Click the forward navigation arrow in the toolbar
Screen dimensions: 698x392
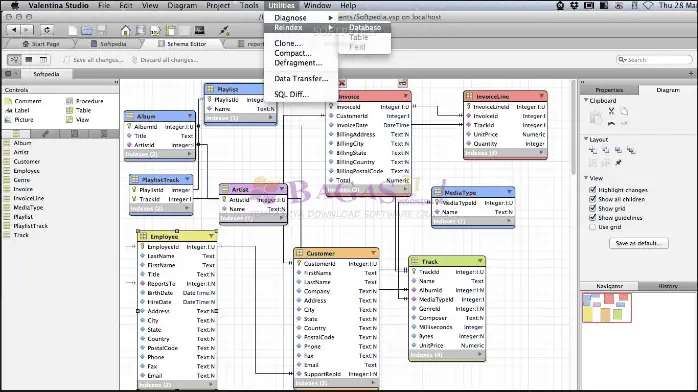pos(26,30)
